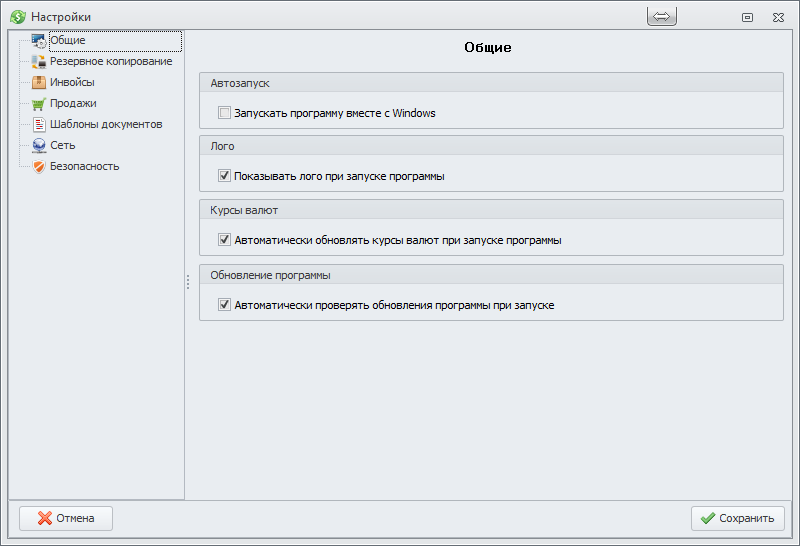Image resolution: width=800 pixels, height=546 pixels.
Task: Disable automatic currency rates update checkbox
Action: click(x=224, y=240)
